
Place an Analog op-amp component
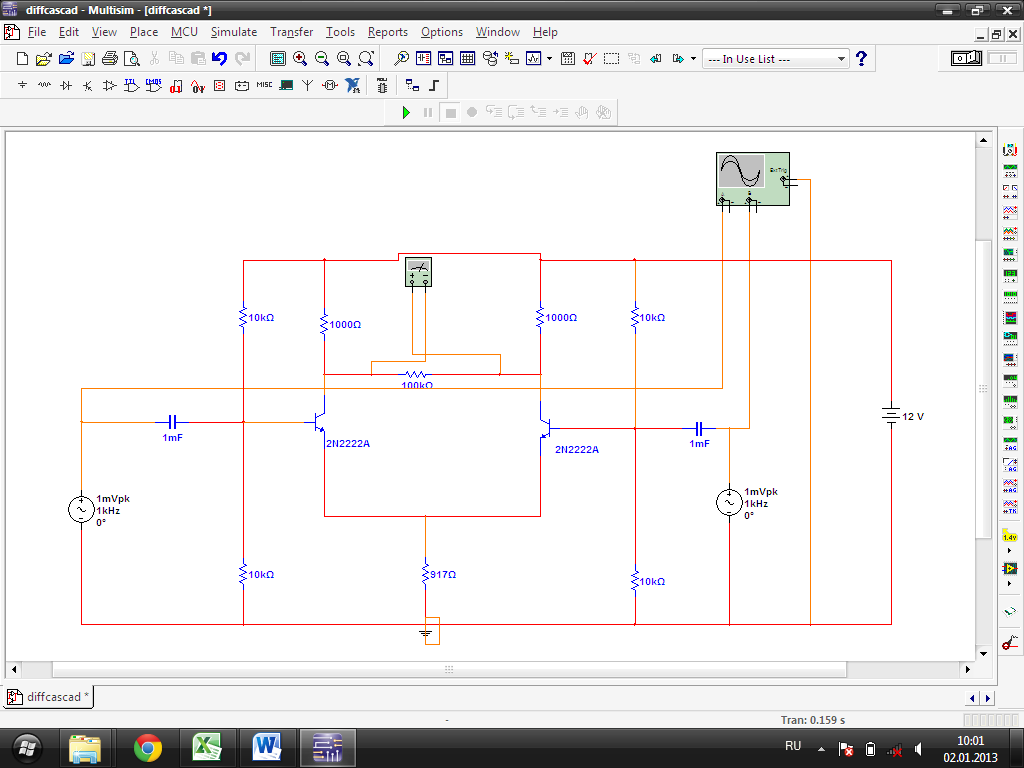(x=110, y=86)
